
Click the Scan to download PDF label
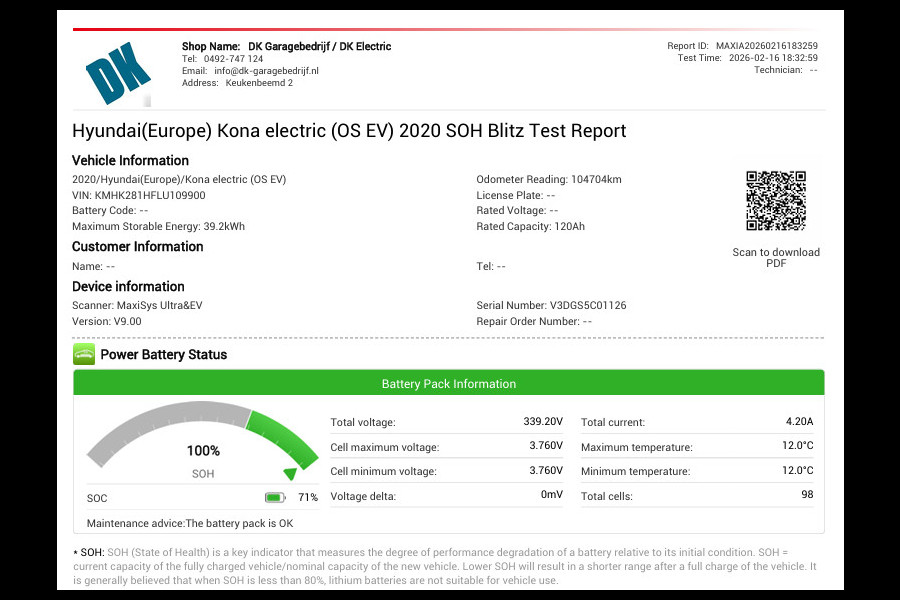point(776,257)
